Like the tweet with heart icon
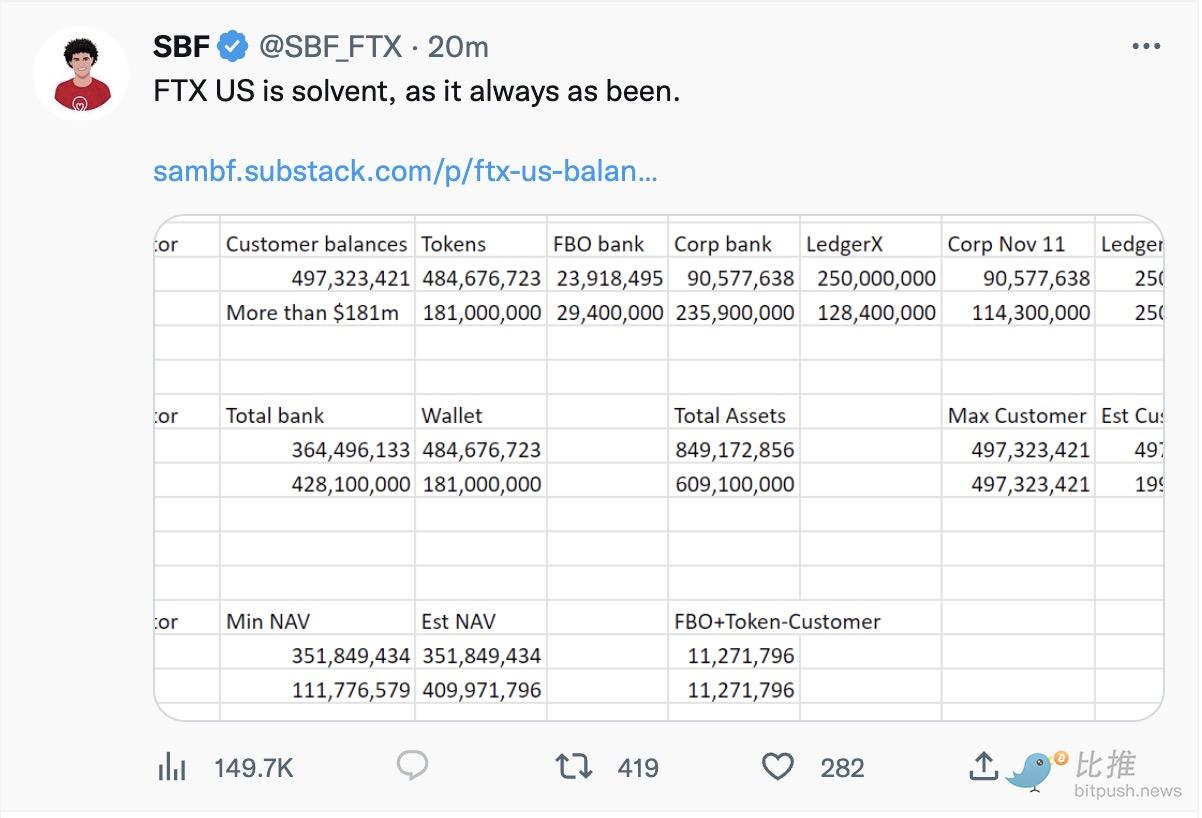Viewport: 1202px width, 818px height. click(777, 767)
